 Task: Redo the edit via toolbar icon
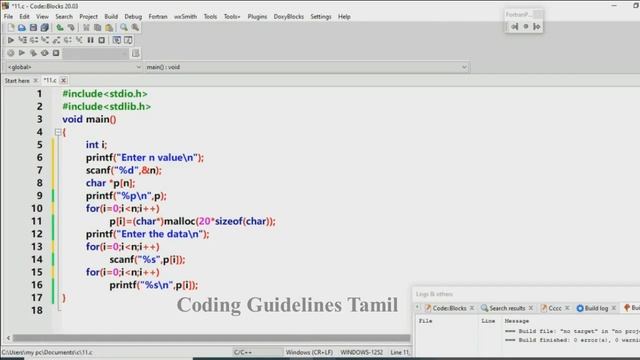point(71,27)
